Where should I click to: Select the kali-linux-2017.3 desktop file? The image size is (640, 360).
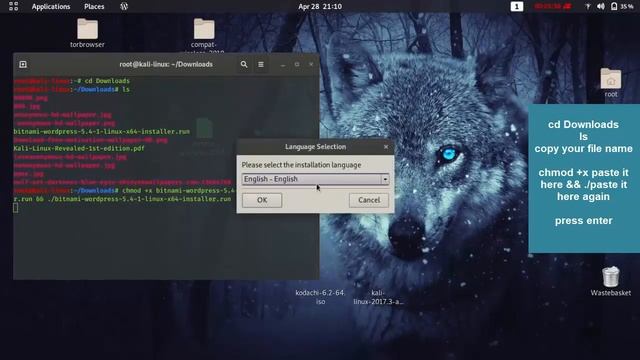378,297
